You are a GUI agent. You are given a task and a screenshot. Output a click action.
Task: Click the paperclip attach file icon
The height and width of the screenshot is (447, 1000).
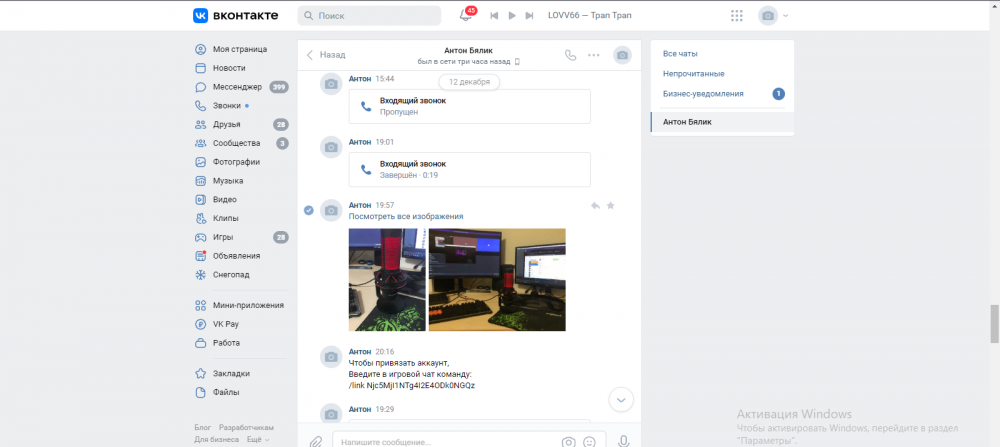[316, 442]
